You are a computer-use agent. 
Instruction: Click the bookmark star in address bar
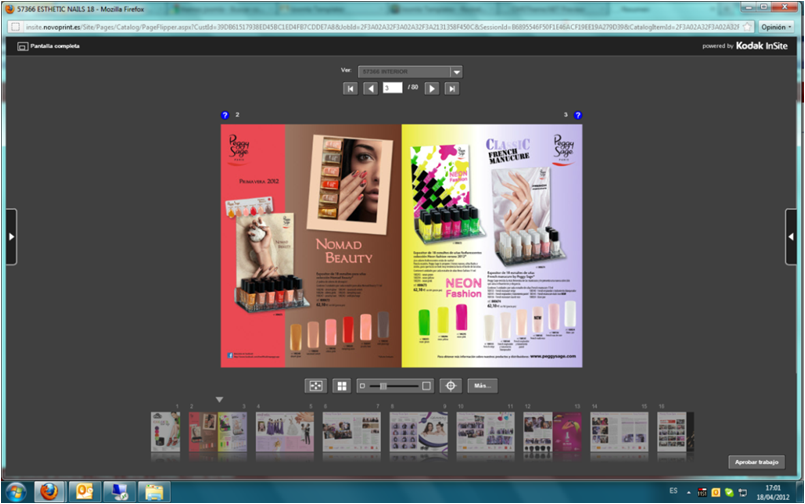[x=748, y=27]
